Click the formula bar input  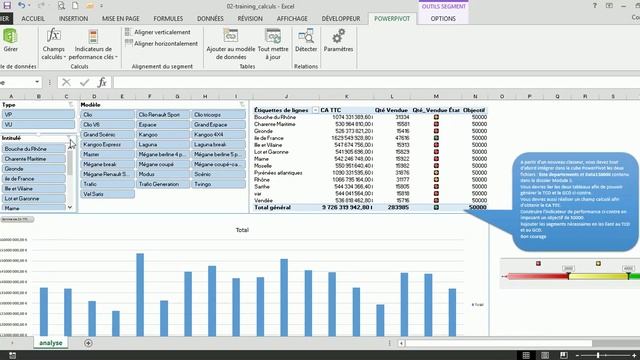(x=376, y=82)
